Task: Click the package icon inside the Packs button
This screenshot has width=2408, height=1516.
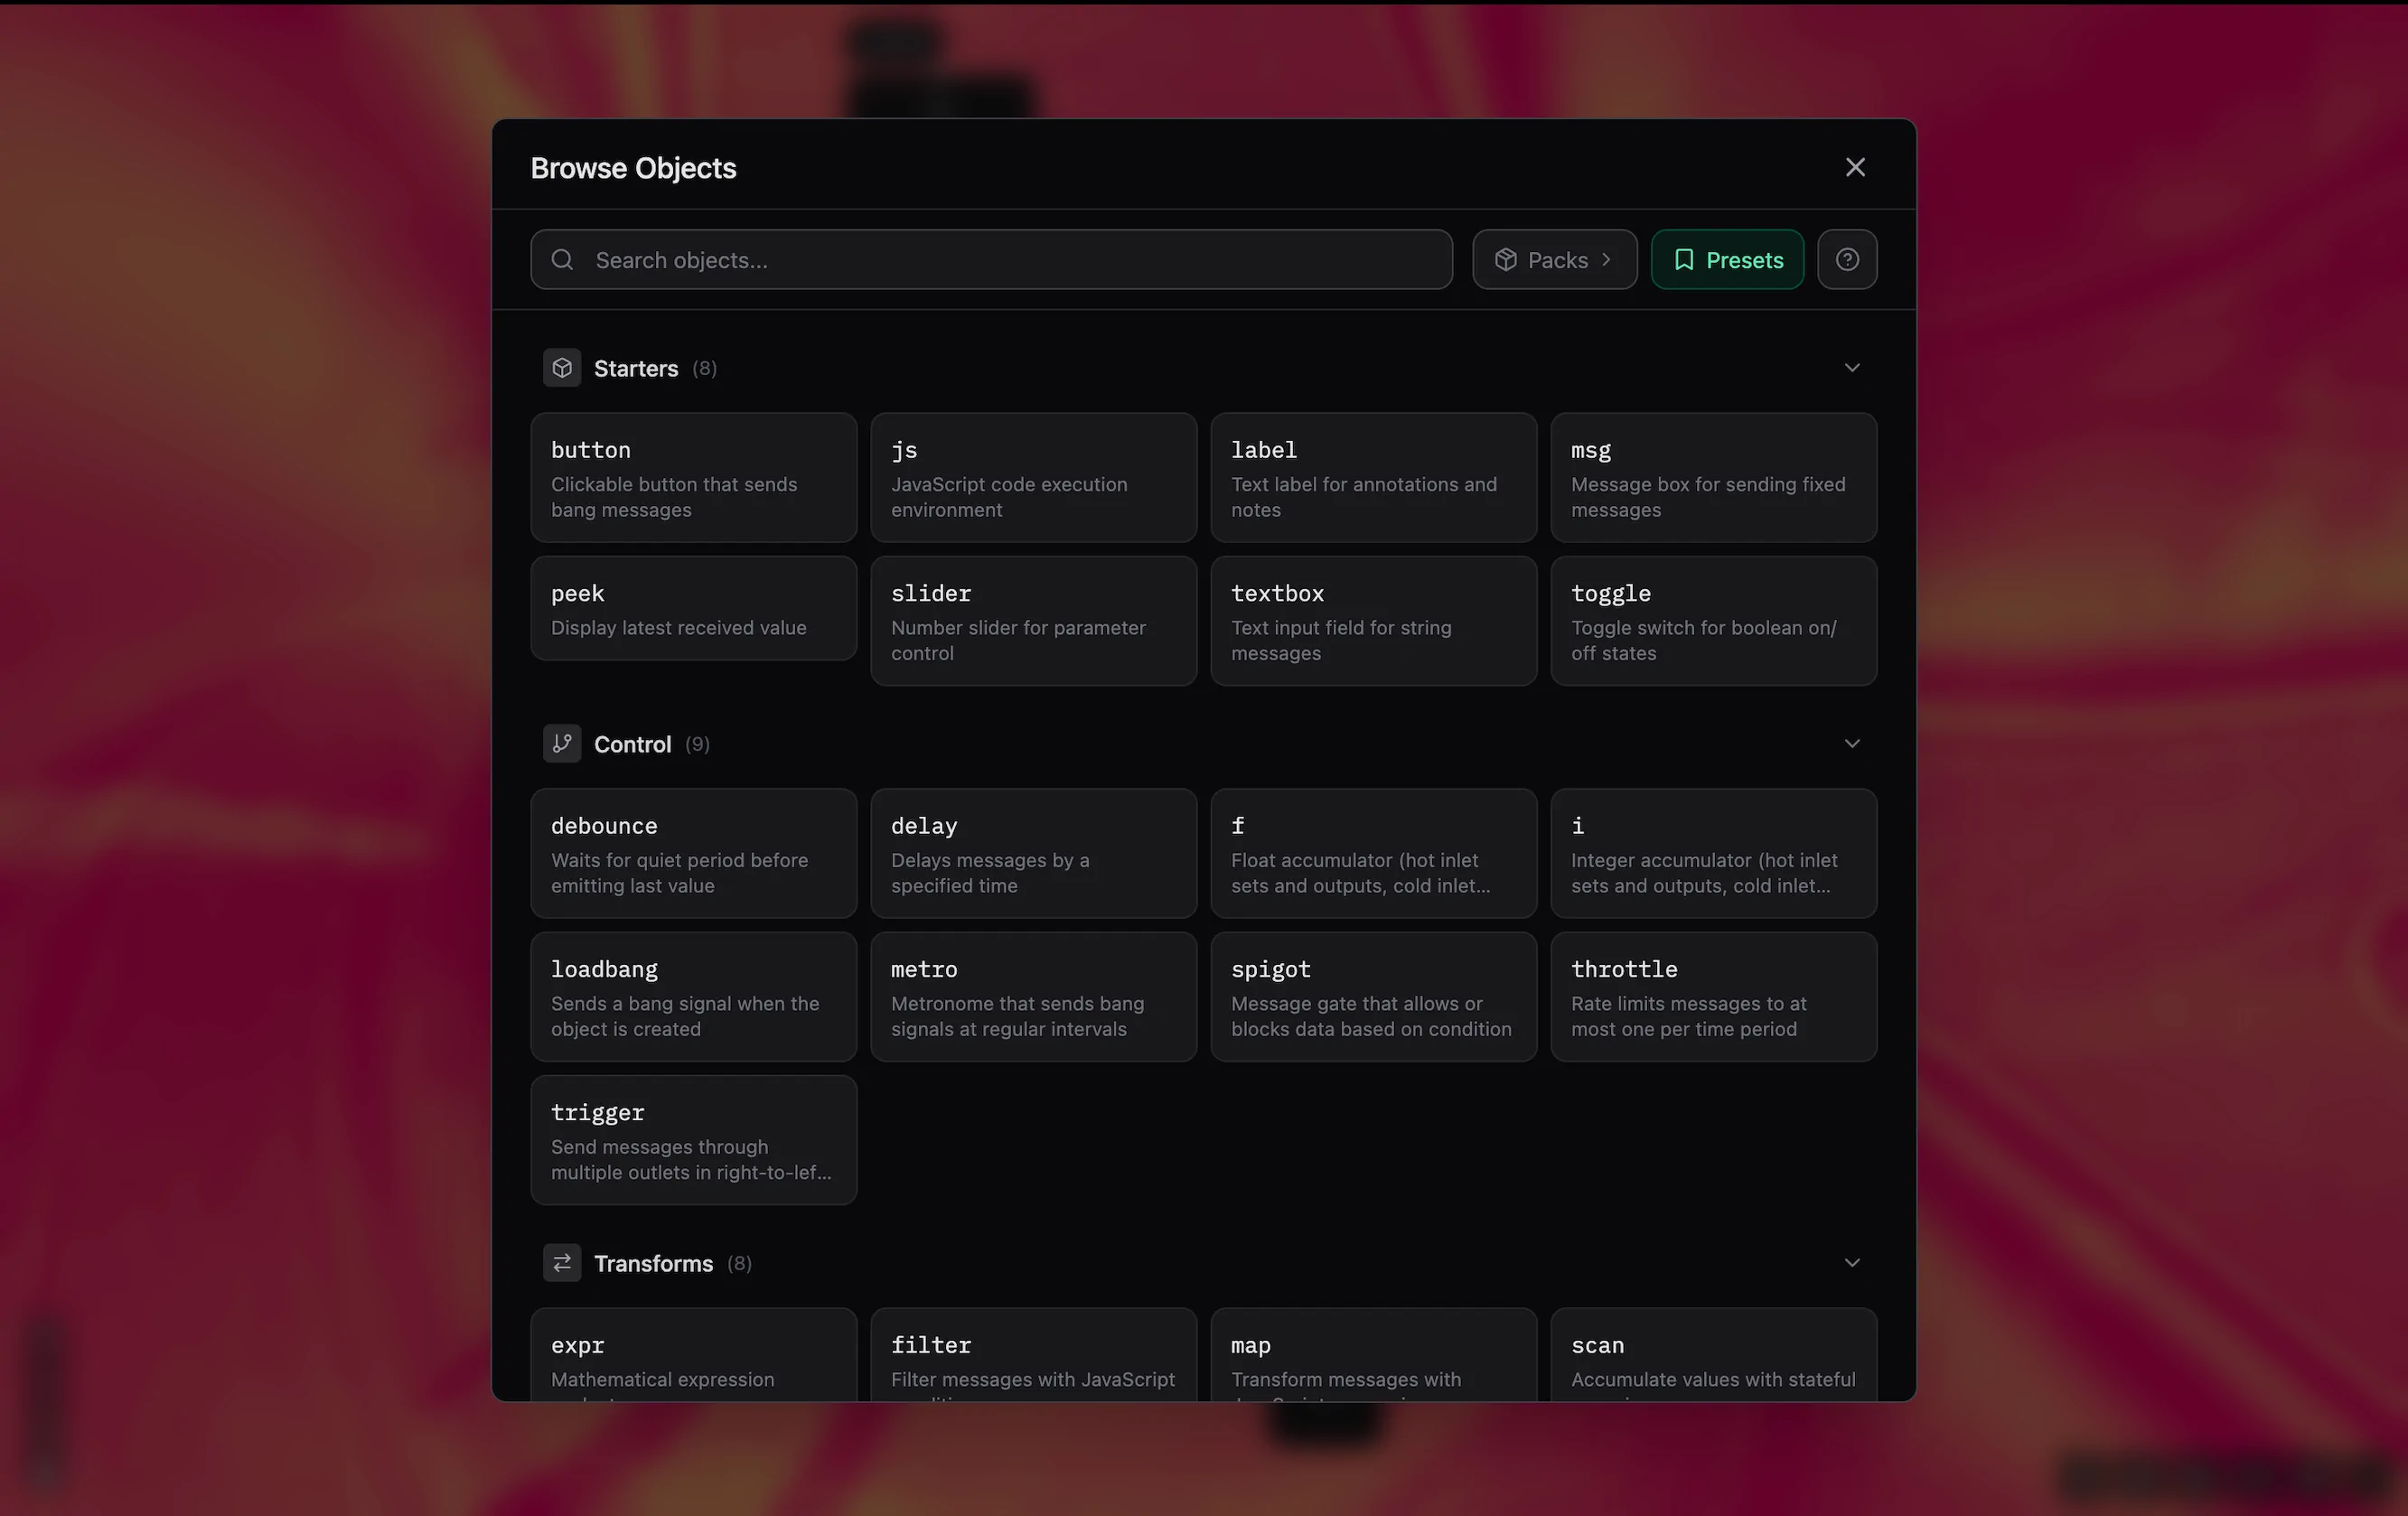Action: point(1508,259)
